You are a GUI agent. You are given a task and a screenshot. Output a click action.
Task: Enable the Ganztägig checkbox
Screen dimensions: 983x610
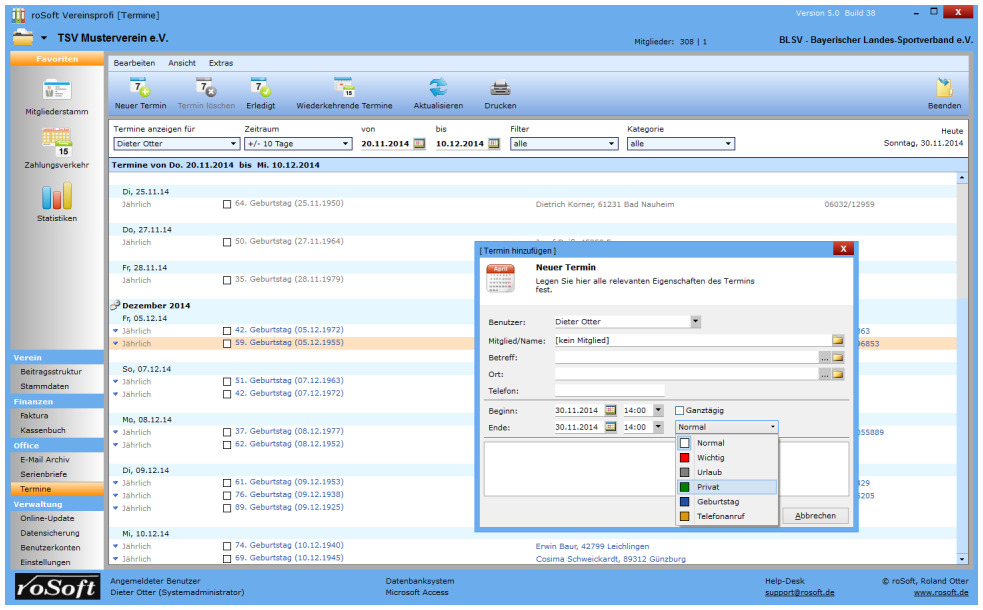pos(680,410)
